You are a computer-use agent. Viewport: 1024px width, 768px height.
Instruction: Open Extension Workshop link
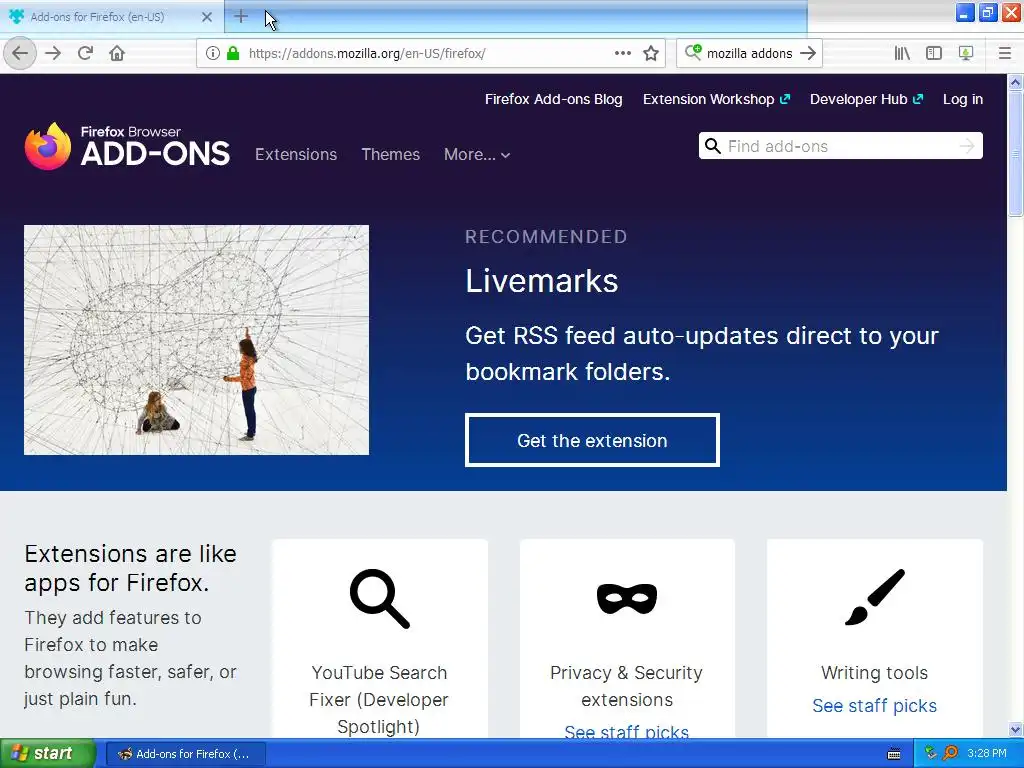point(716,99)
